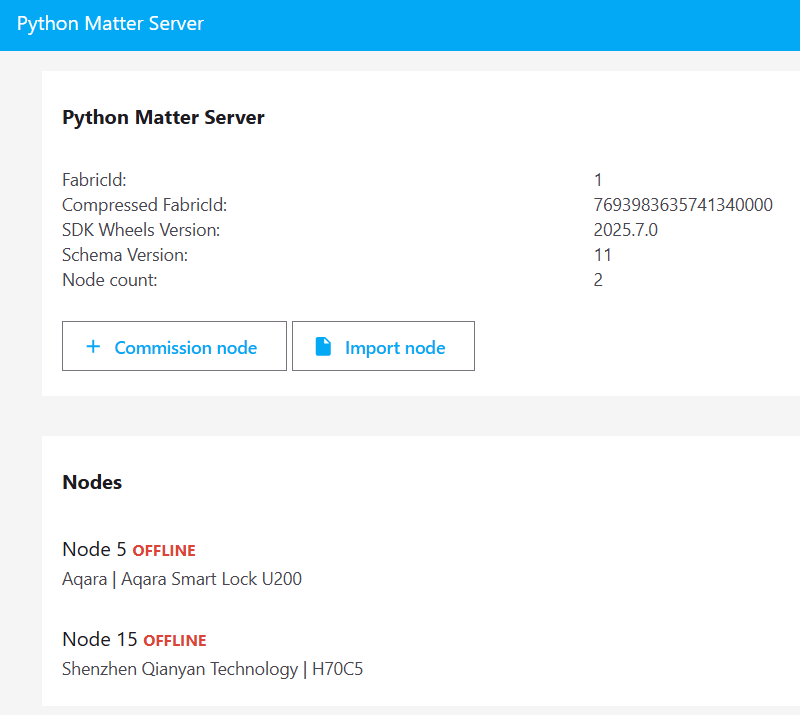Click the SDK Wheels Version value 2025.7.0
This screenshot has width=800, height=715.
pyautogui.click(x=626, y=230)
